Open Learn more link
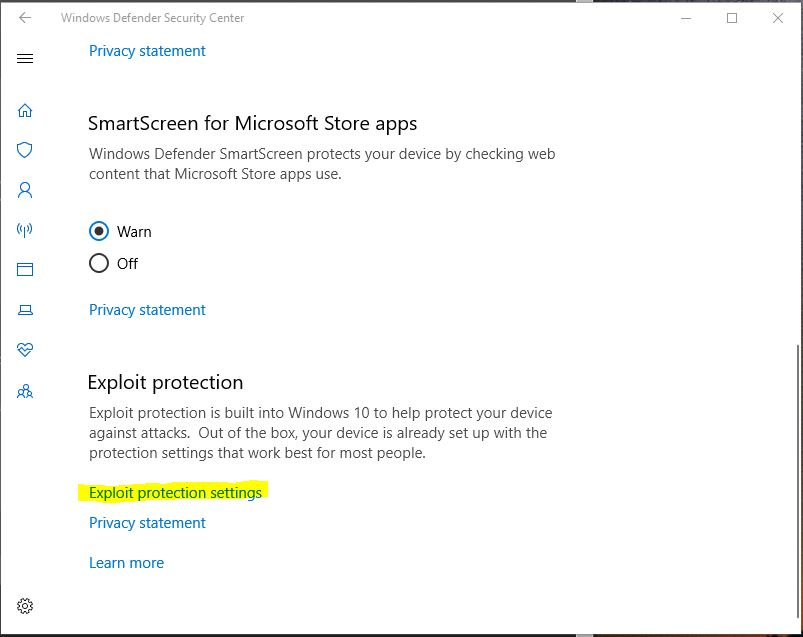This screenshot has height=637, width=803. (126, 563)
